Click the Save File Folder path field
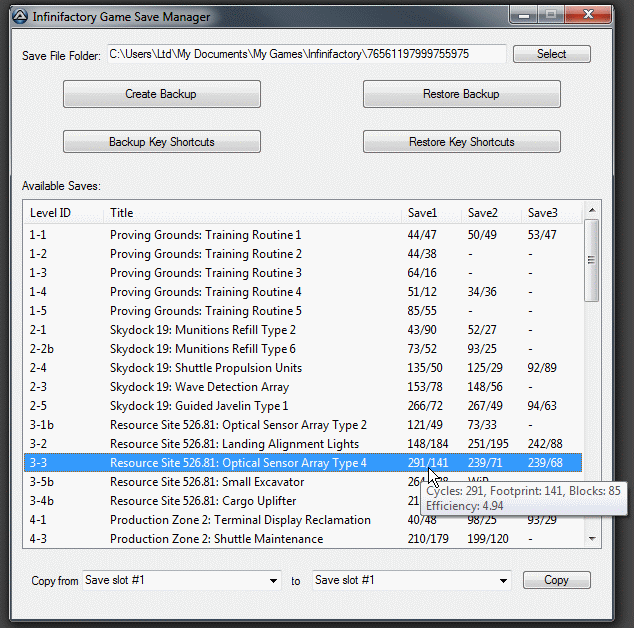The height and width of the screenshot is (628, 634). point(307,54)
